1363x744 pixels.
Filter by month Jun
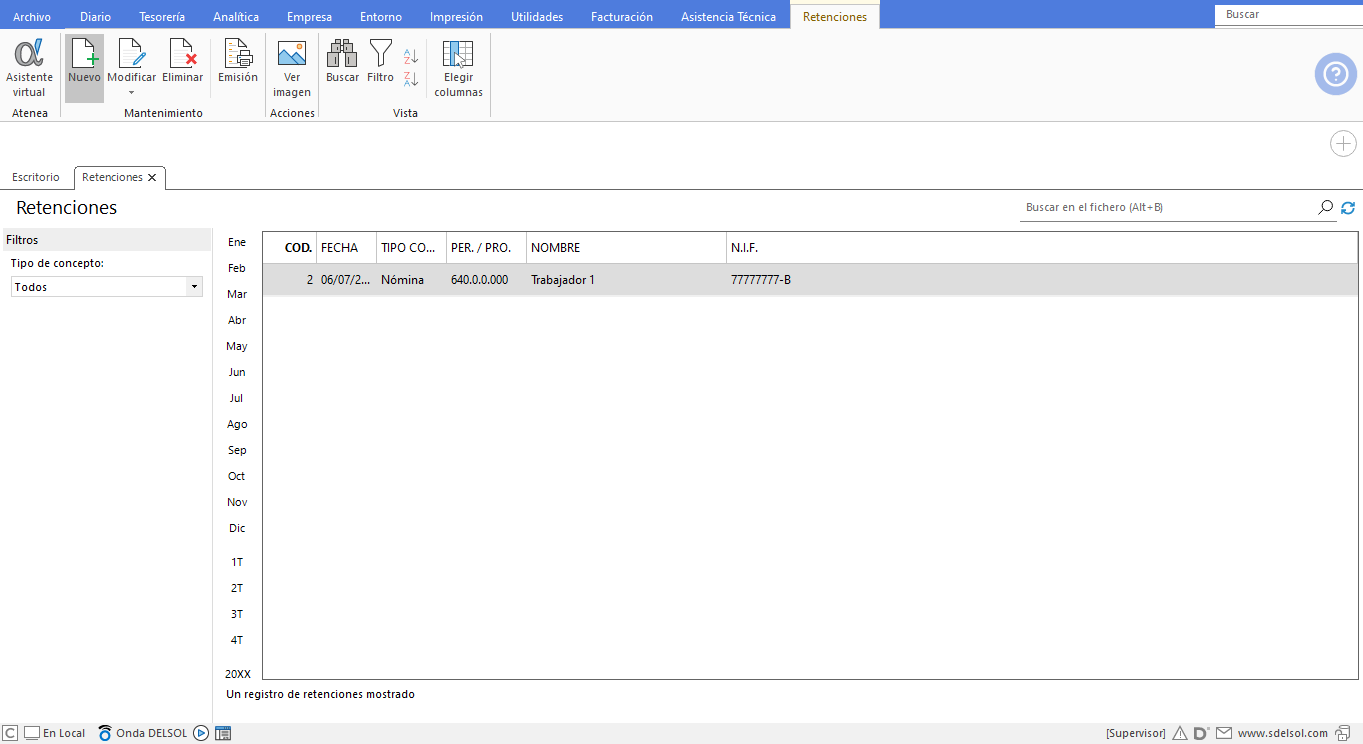(237, 372)
